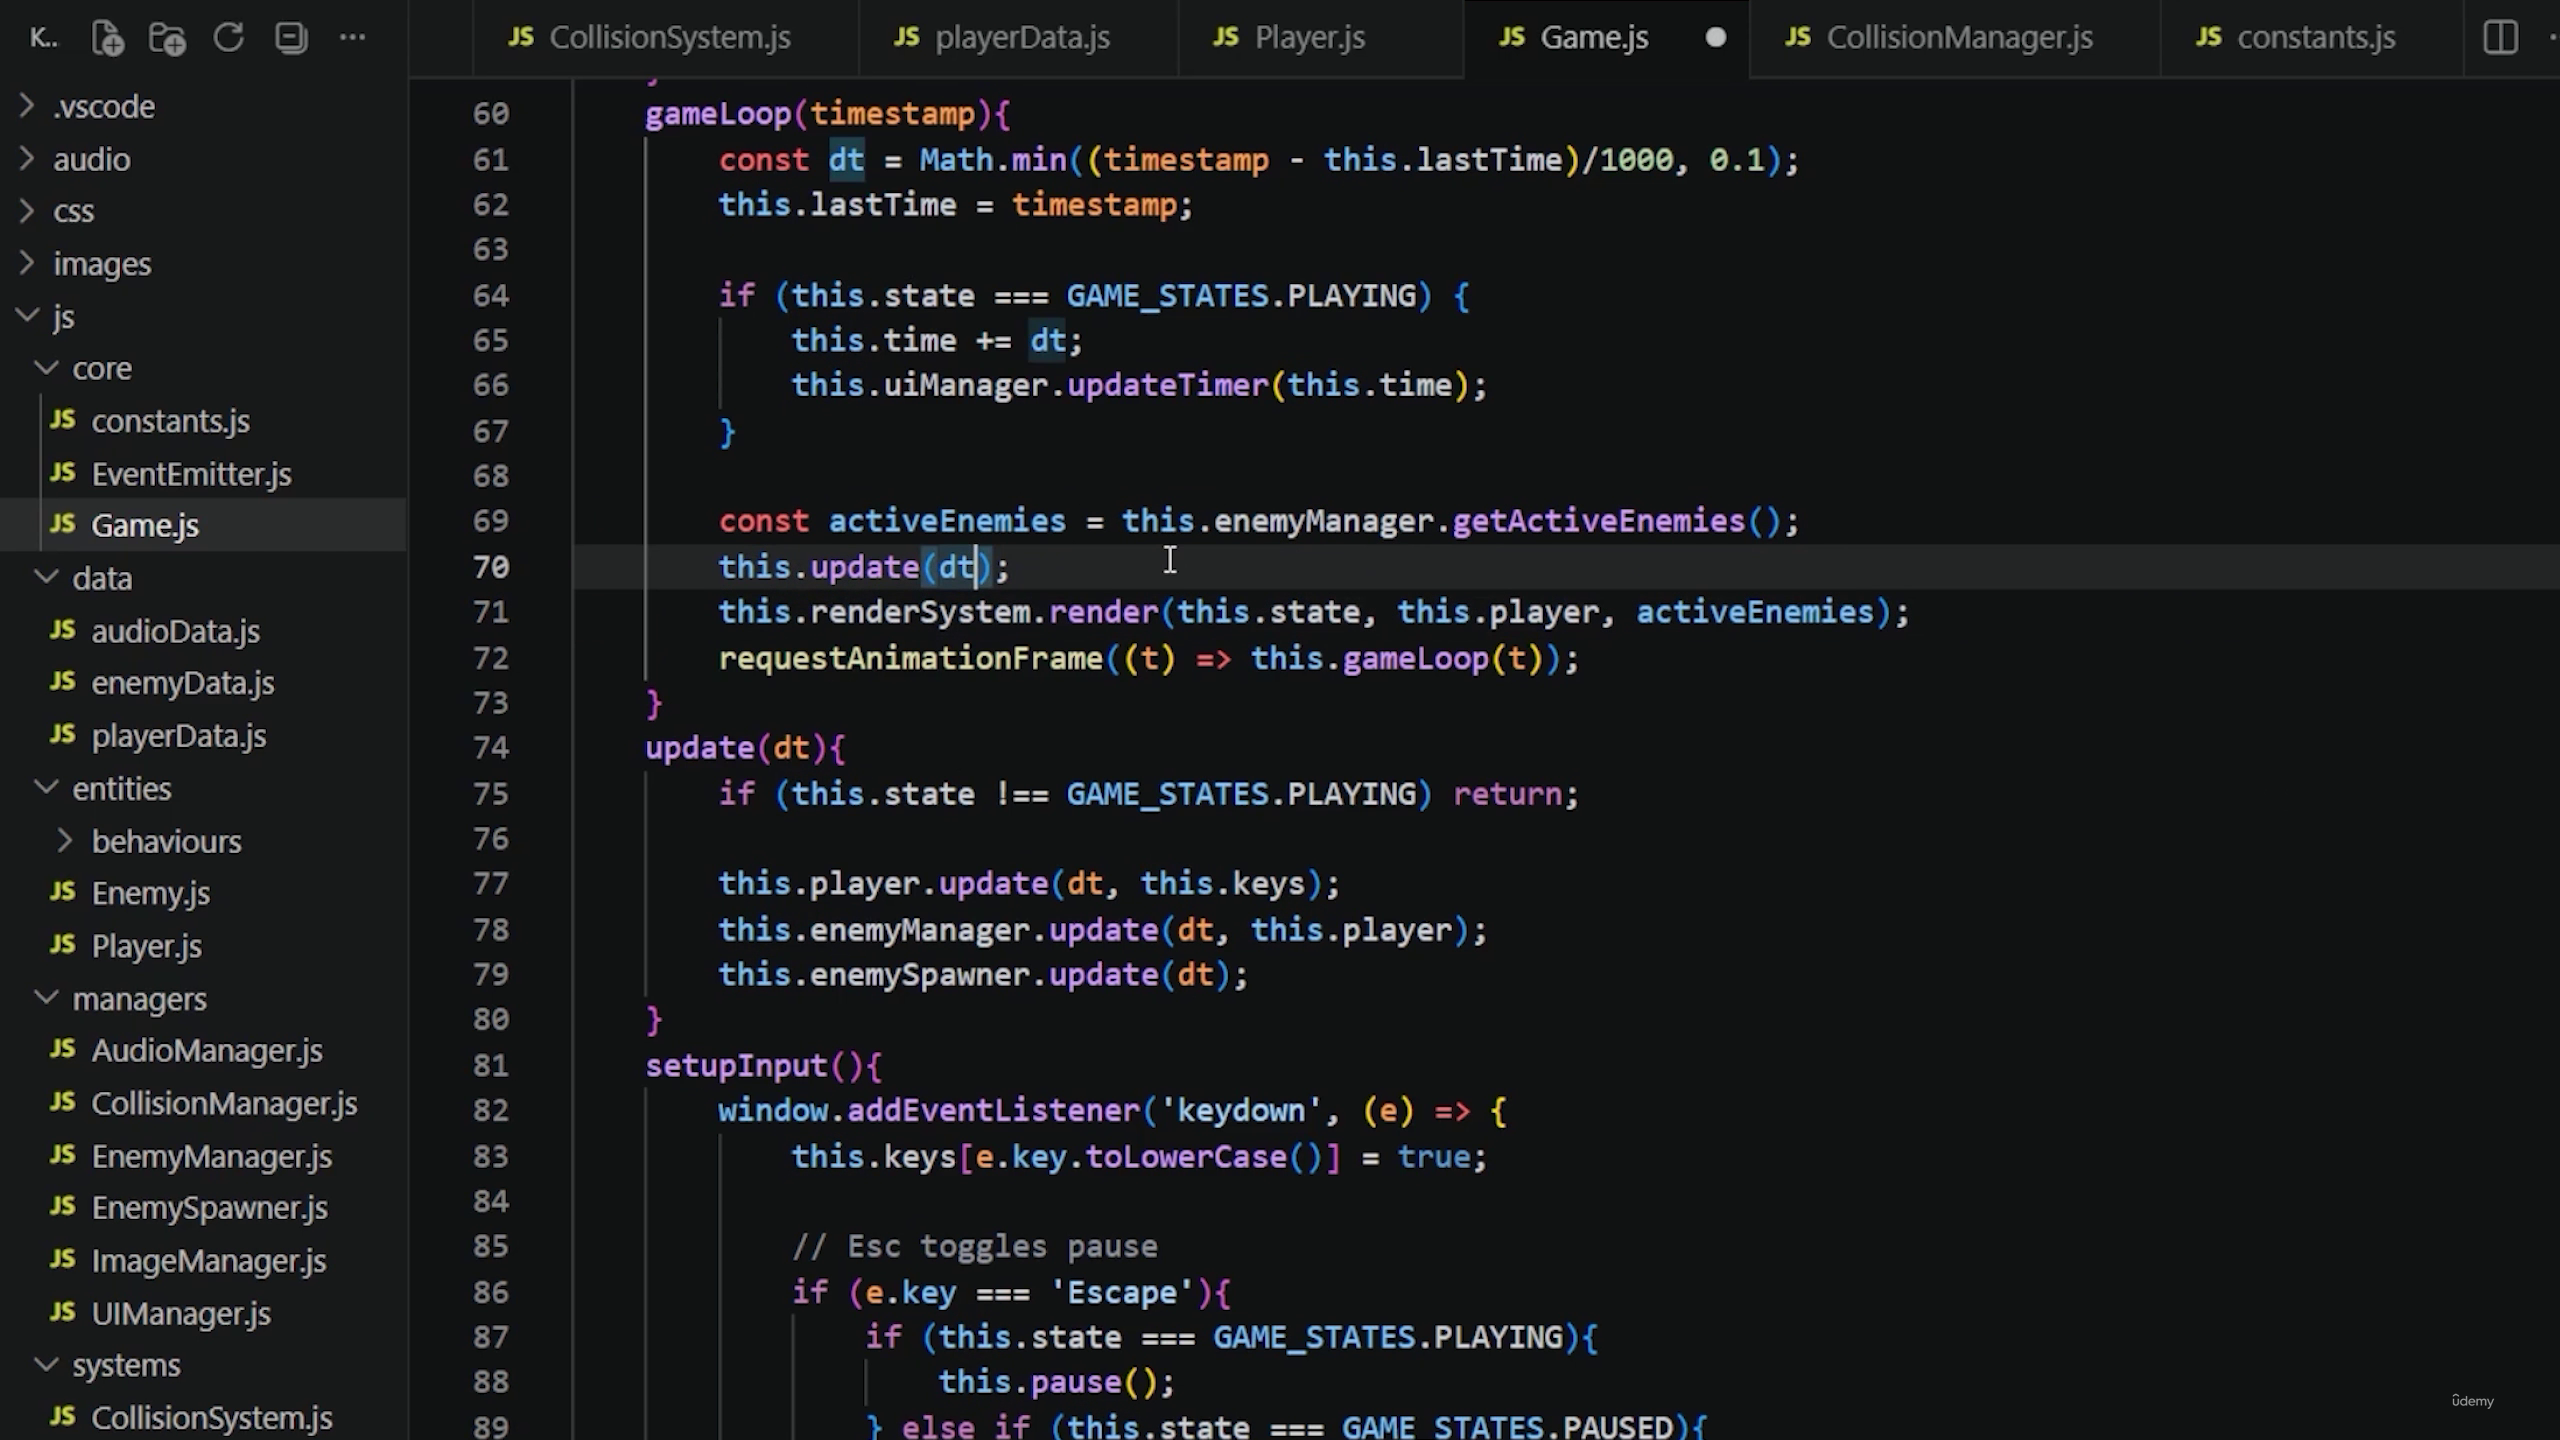Select Game.js in the file tree

coord(203,525)
